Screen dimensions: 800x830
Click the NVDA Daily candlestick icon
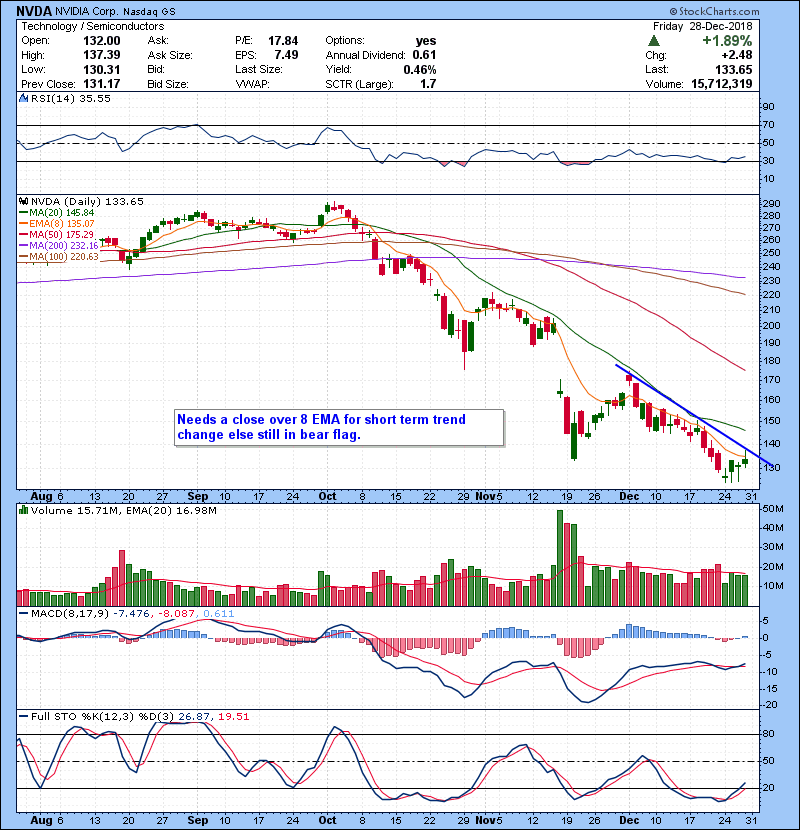(23, 201)
